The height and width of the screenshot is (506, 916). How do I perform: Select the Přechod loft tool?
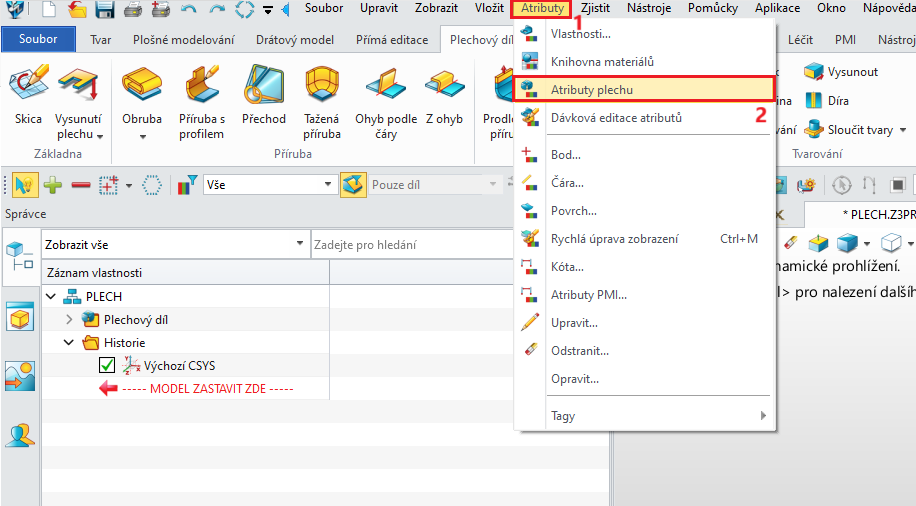(x=264, y=95)
